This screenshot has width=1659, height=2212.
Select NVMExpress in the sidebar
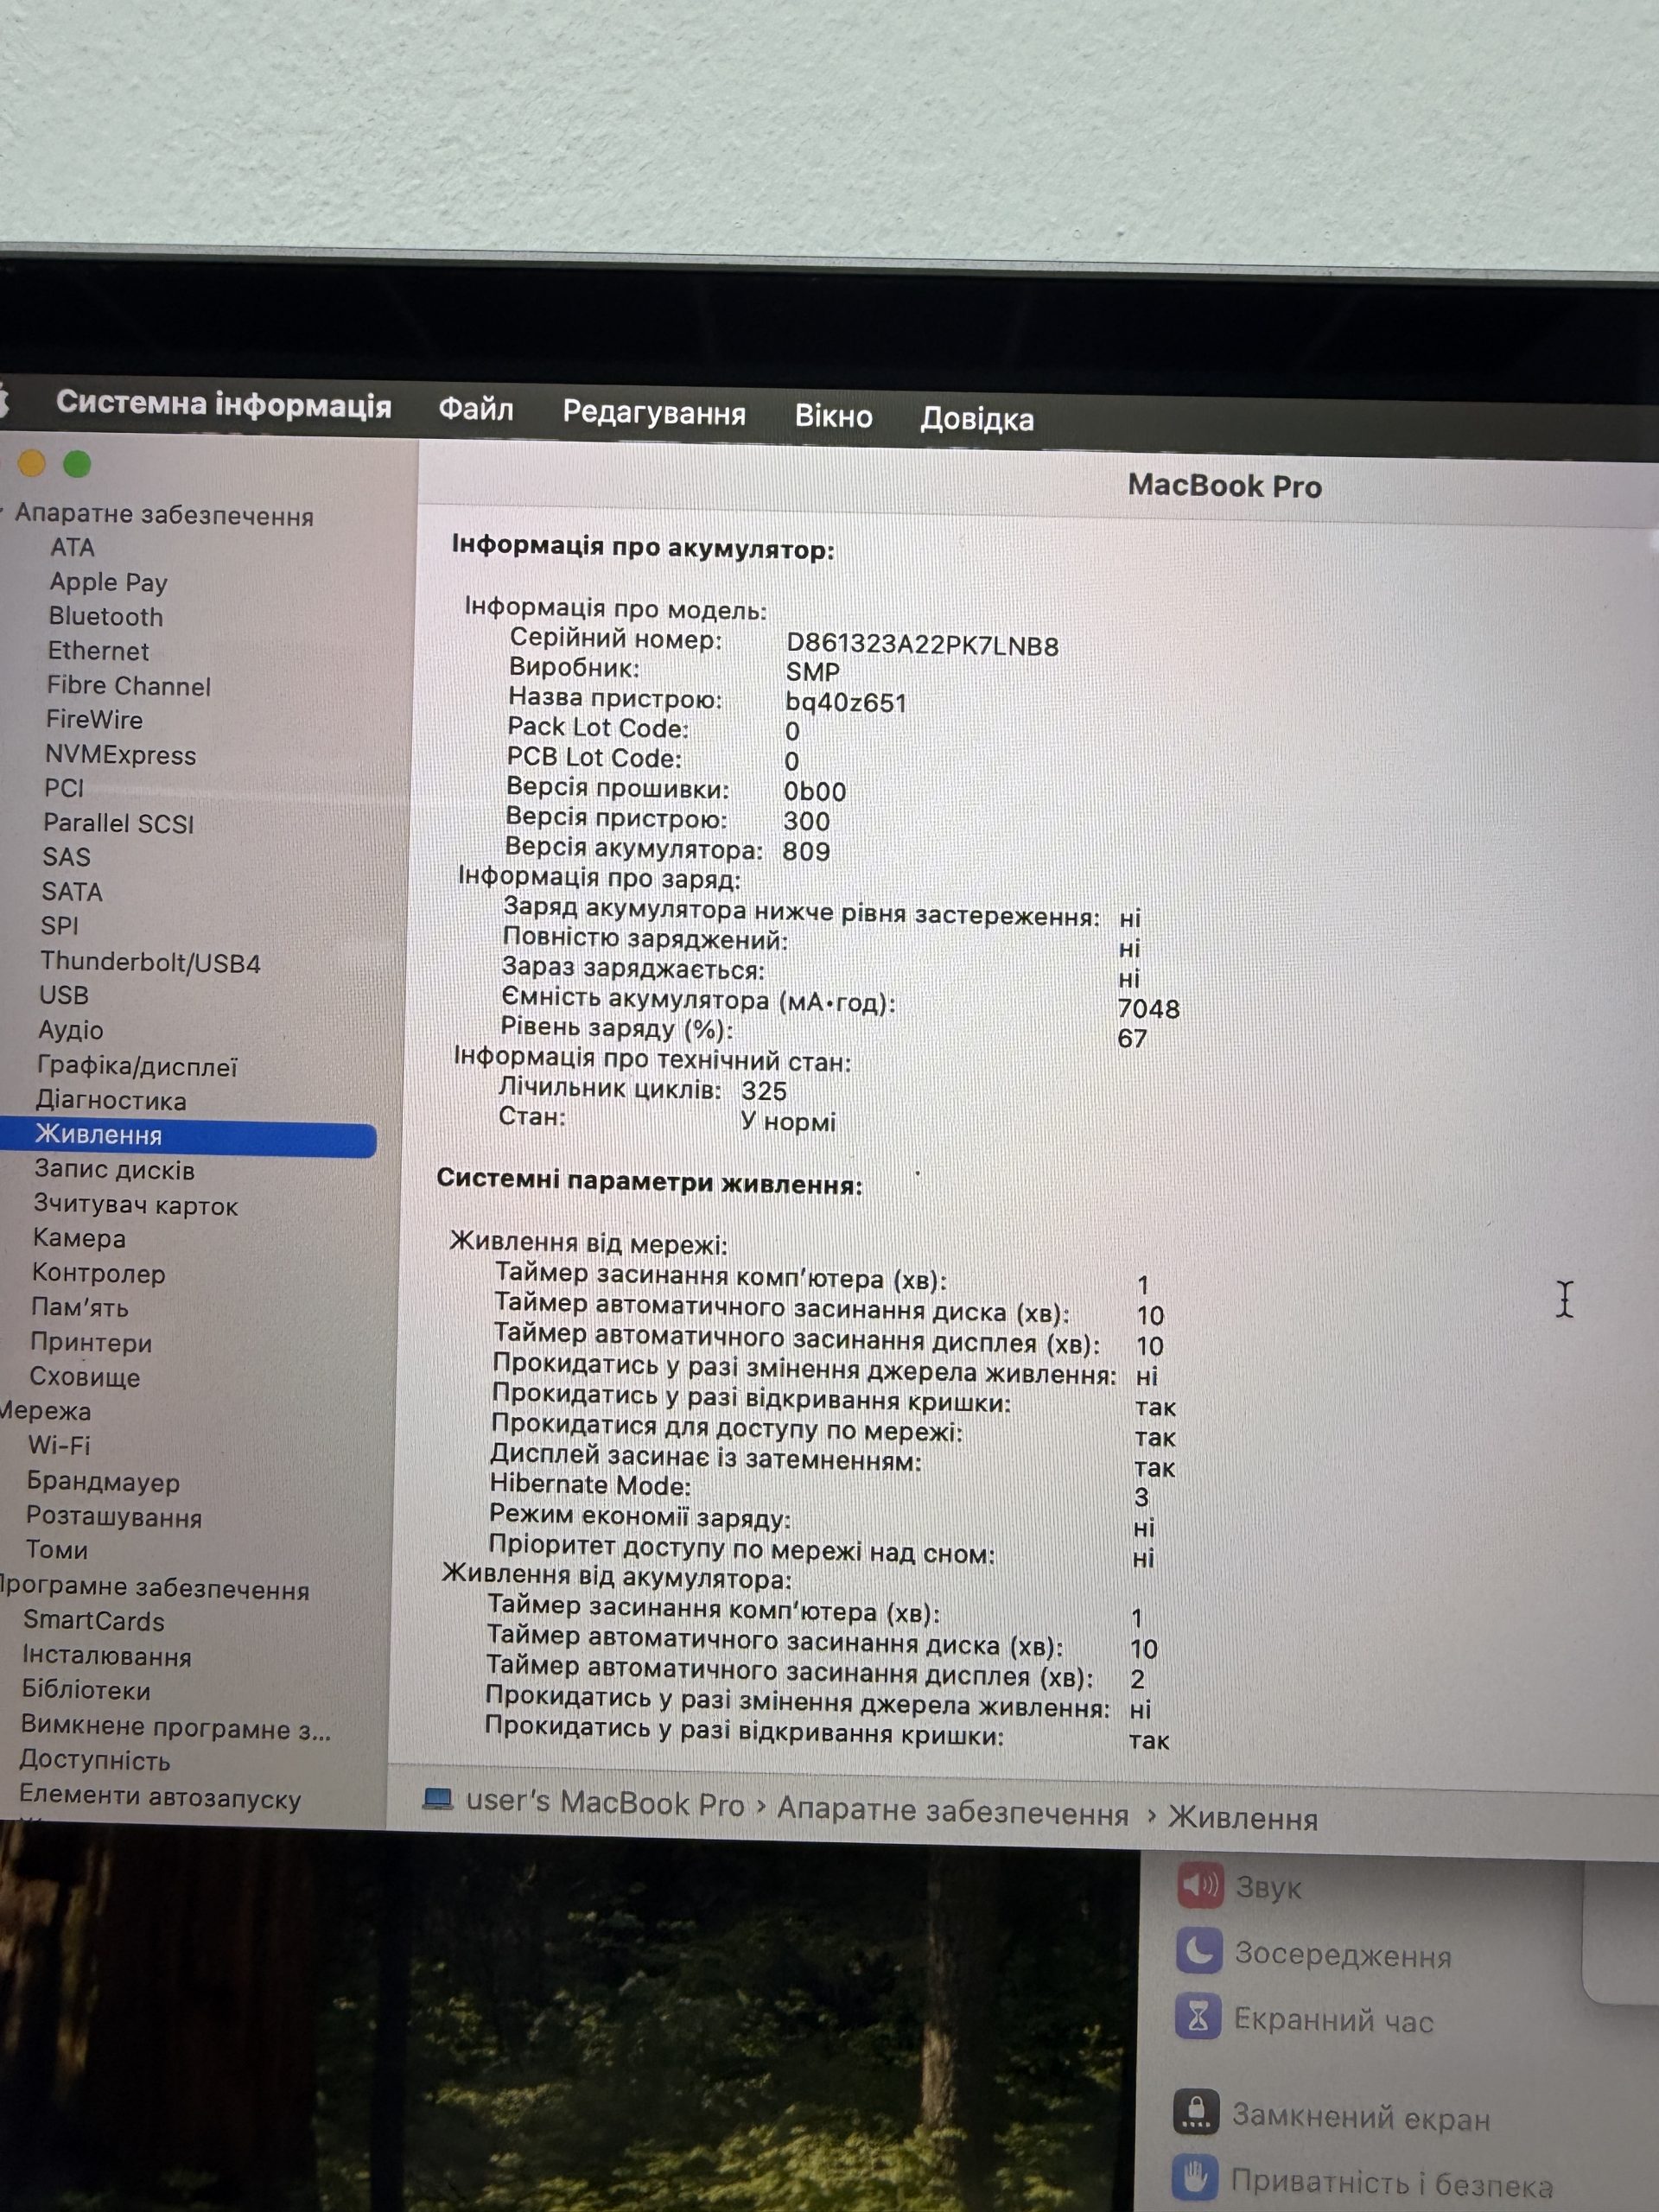(120, 755)
